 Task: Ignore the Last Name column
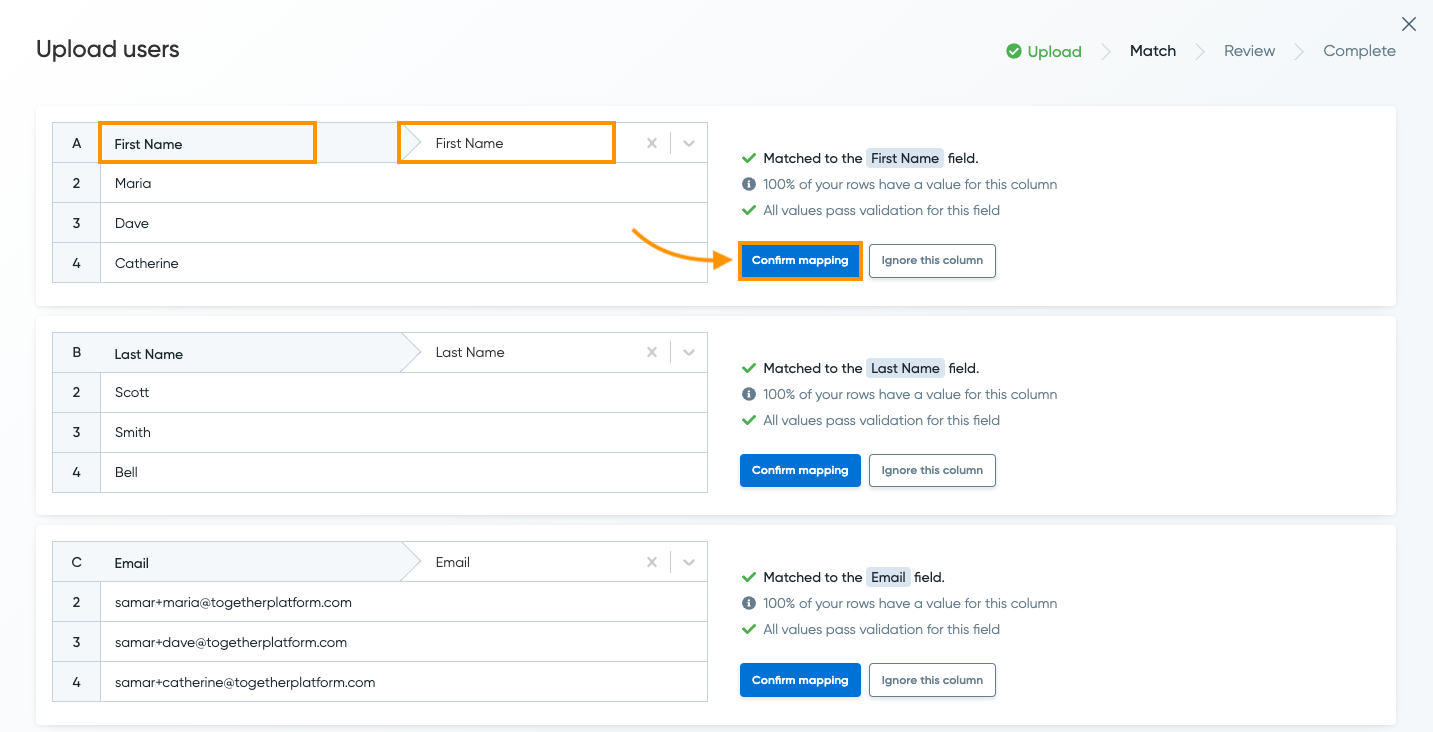point(932,470)
